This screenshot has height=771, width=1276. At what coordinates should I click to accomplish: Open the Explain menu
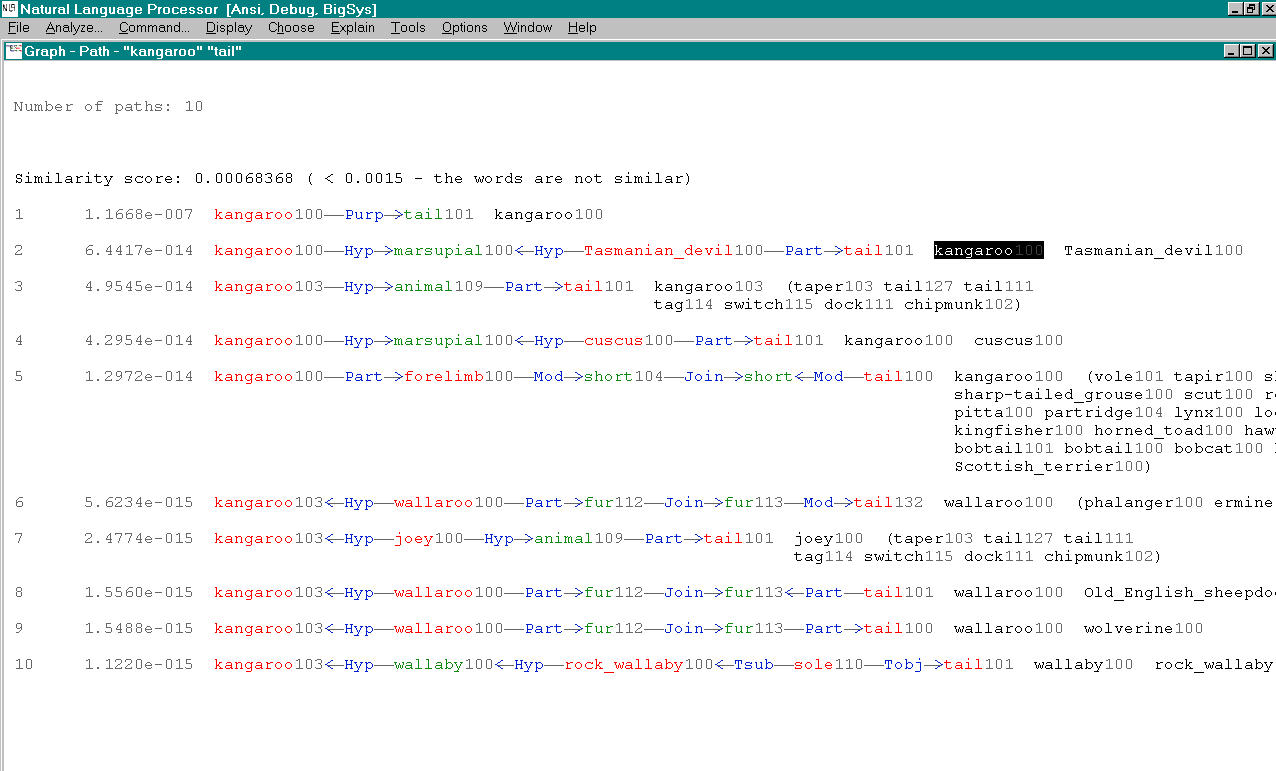(352, 27)
